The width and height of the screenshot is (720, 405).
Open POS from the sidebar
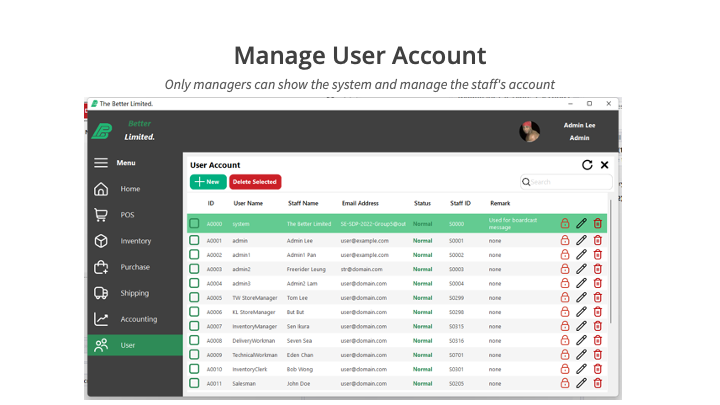click(x=135, y=215)
